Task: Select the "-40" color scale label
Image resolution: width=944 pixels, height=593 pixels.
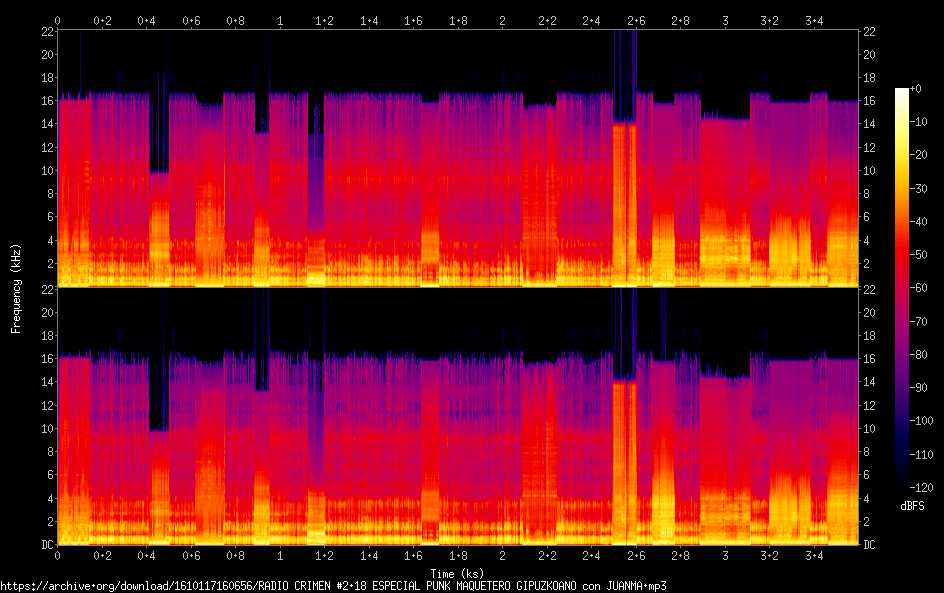Action: coord(919,222)
